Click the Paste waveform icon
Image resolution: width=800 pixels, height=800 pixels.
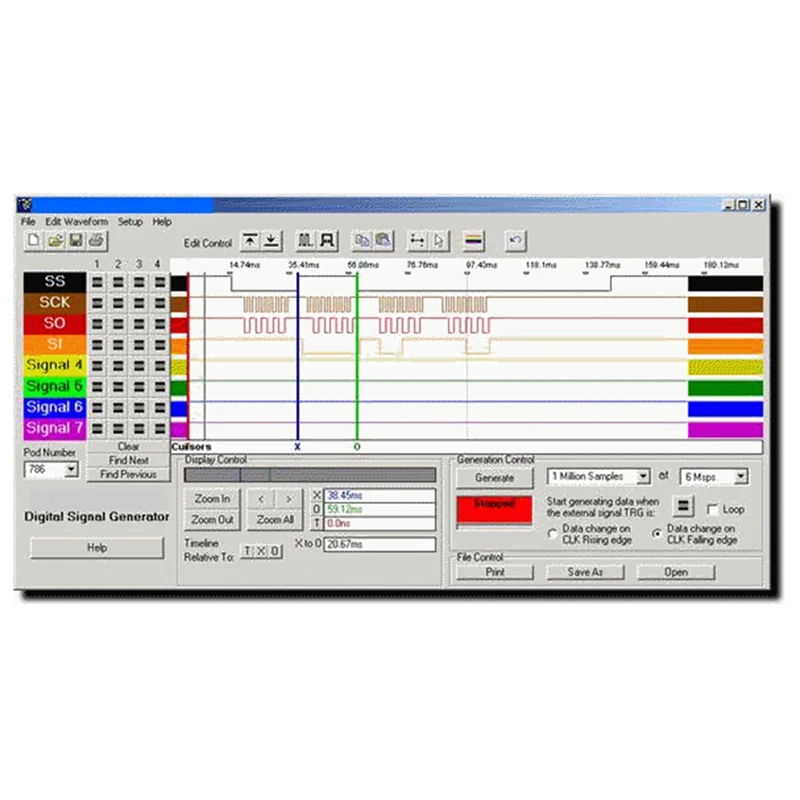(383, 241)
